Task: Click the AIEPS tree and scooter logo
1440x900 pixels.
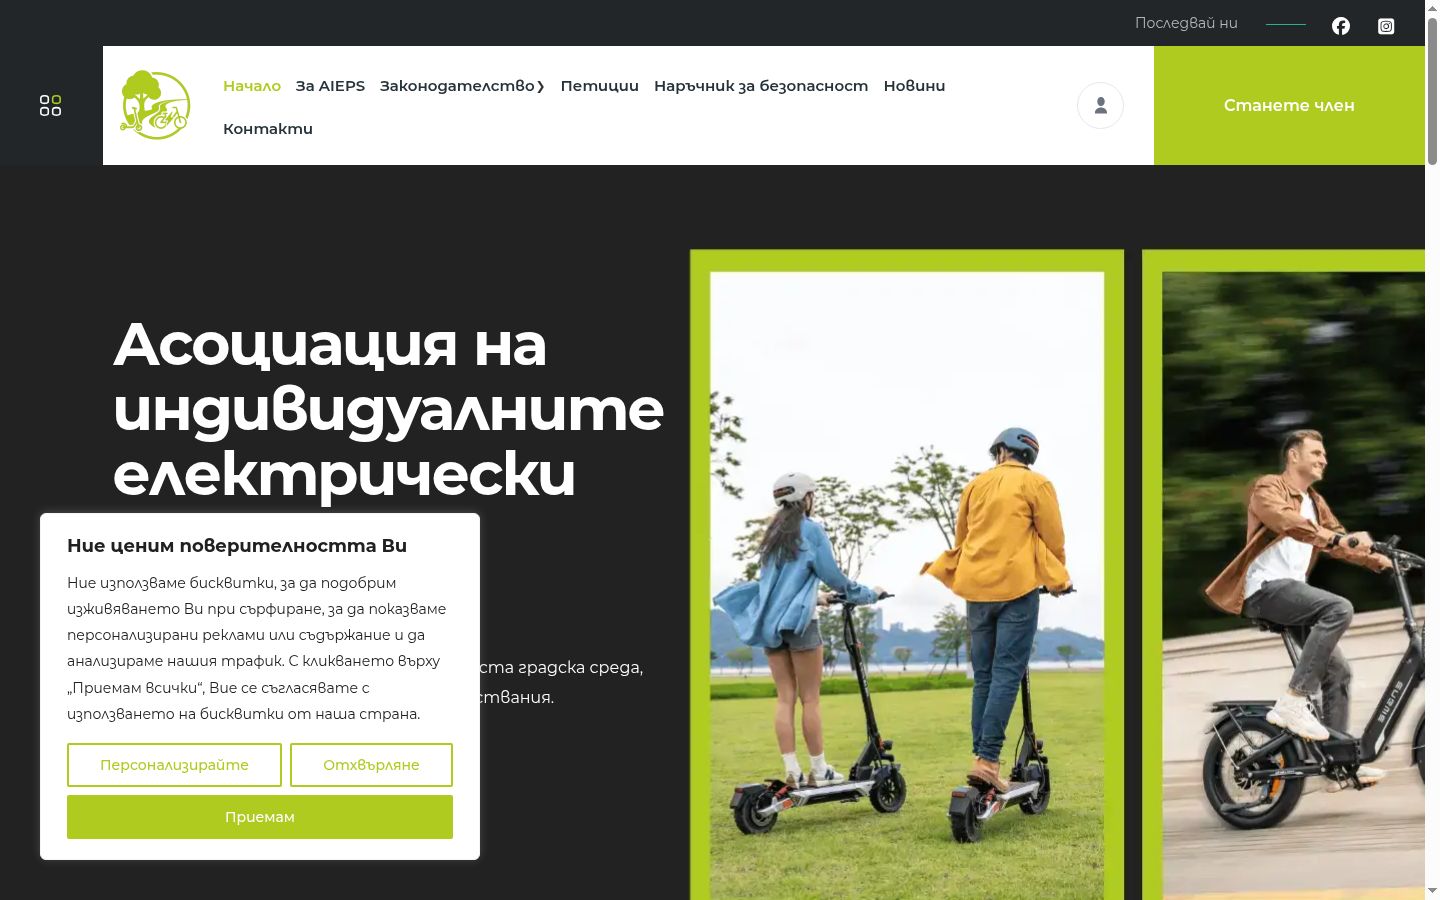Action: click(155, 105)
